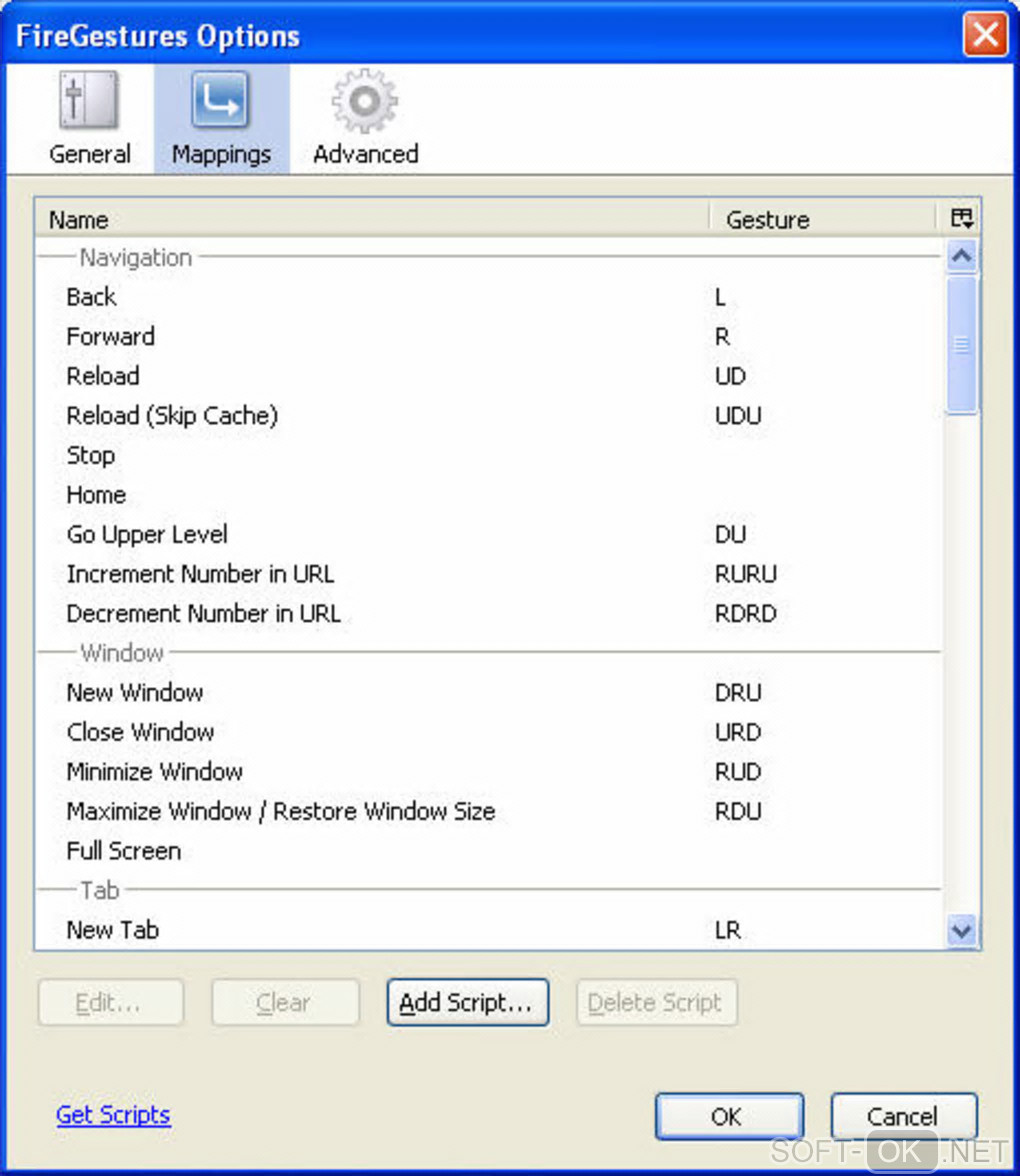
Task: Open the Get Scripts link
Action: point(113,1114)
